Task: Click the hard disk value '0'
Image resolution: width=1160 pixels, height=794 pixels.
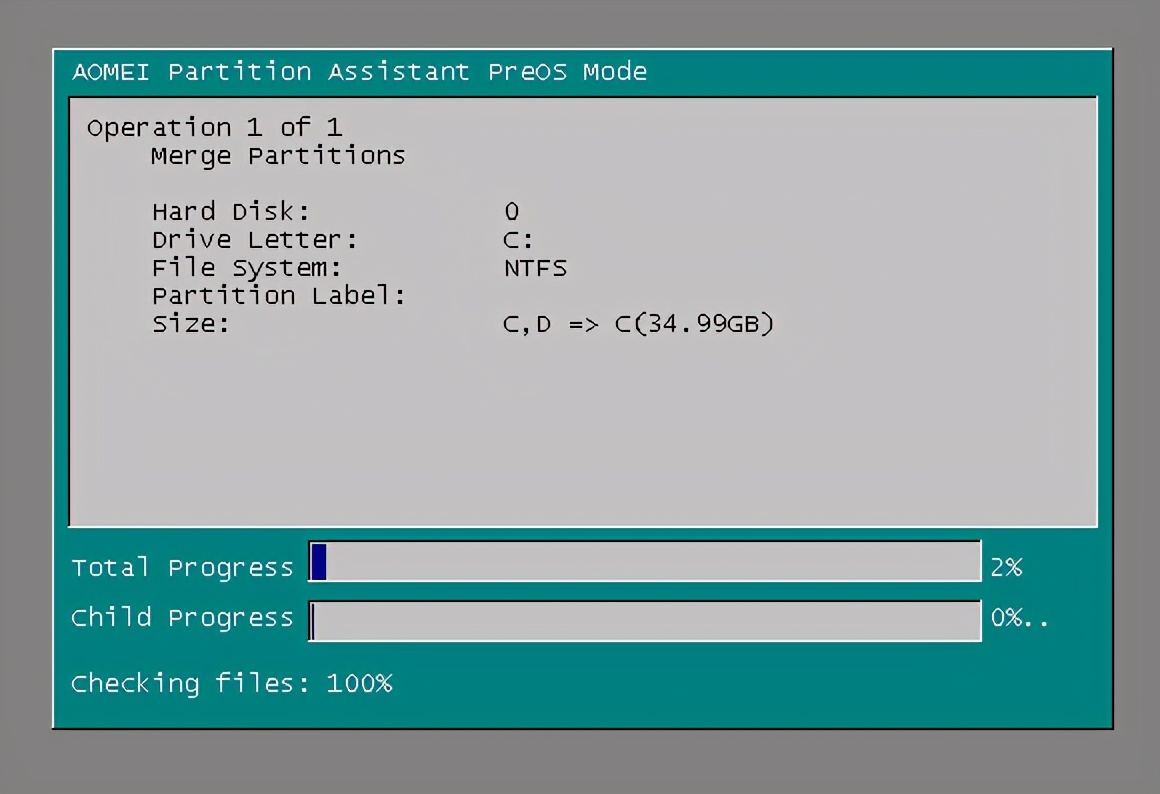Action: [x=512, y=212]
